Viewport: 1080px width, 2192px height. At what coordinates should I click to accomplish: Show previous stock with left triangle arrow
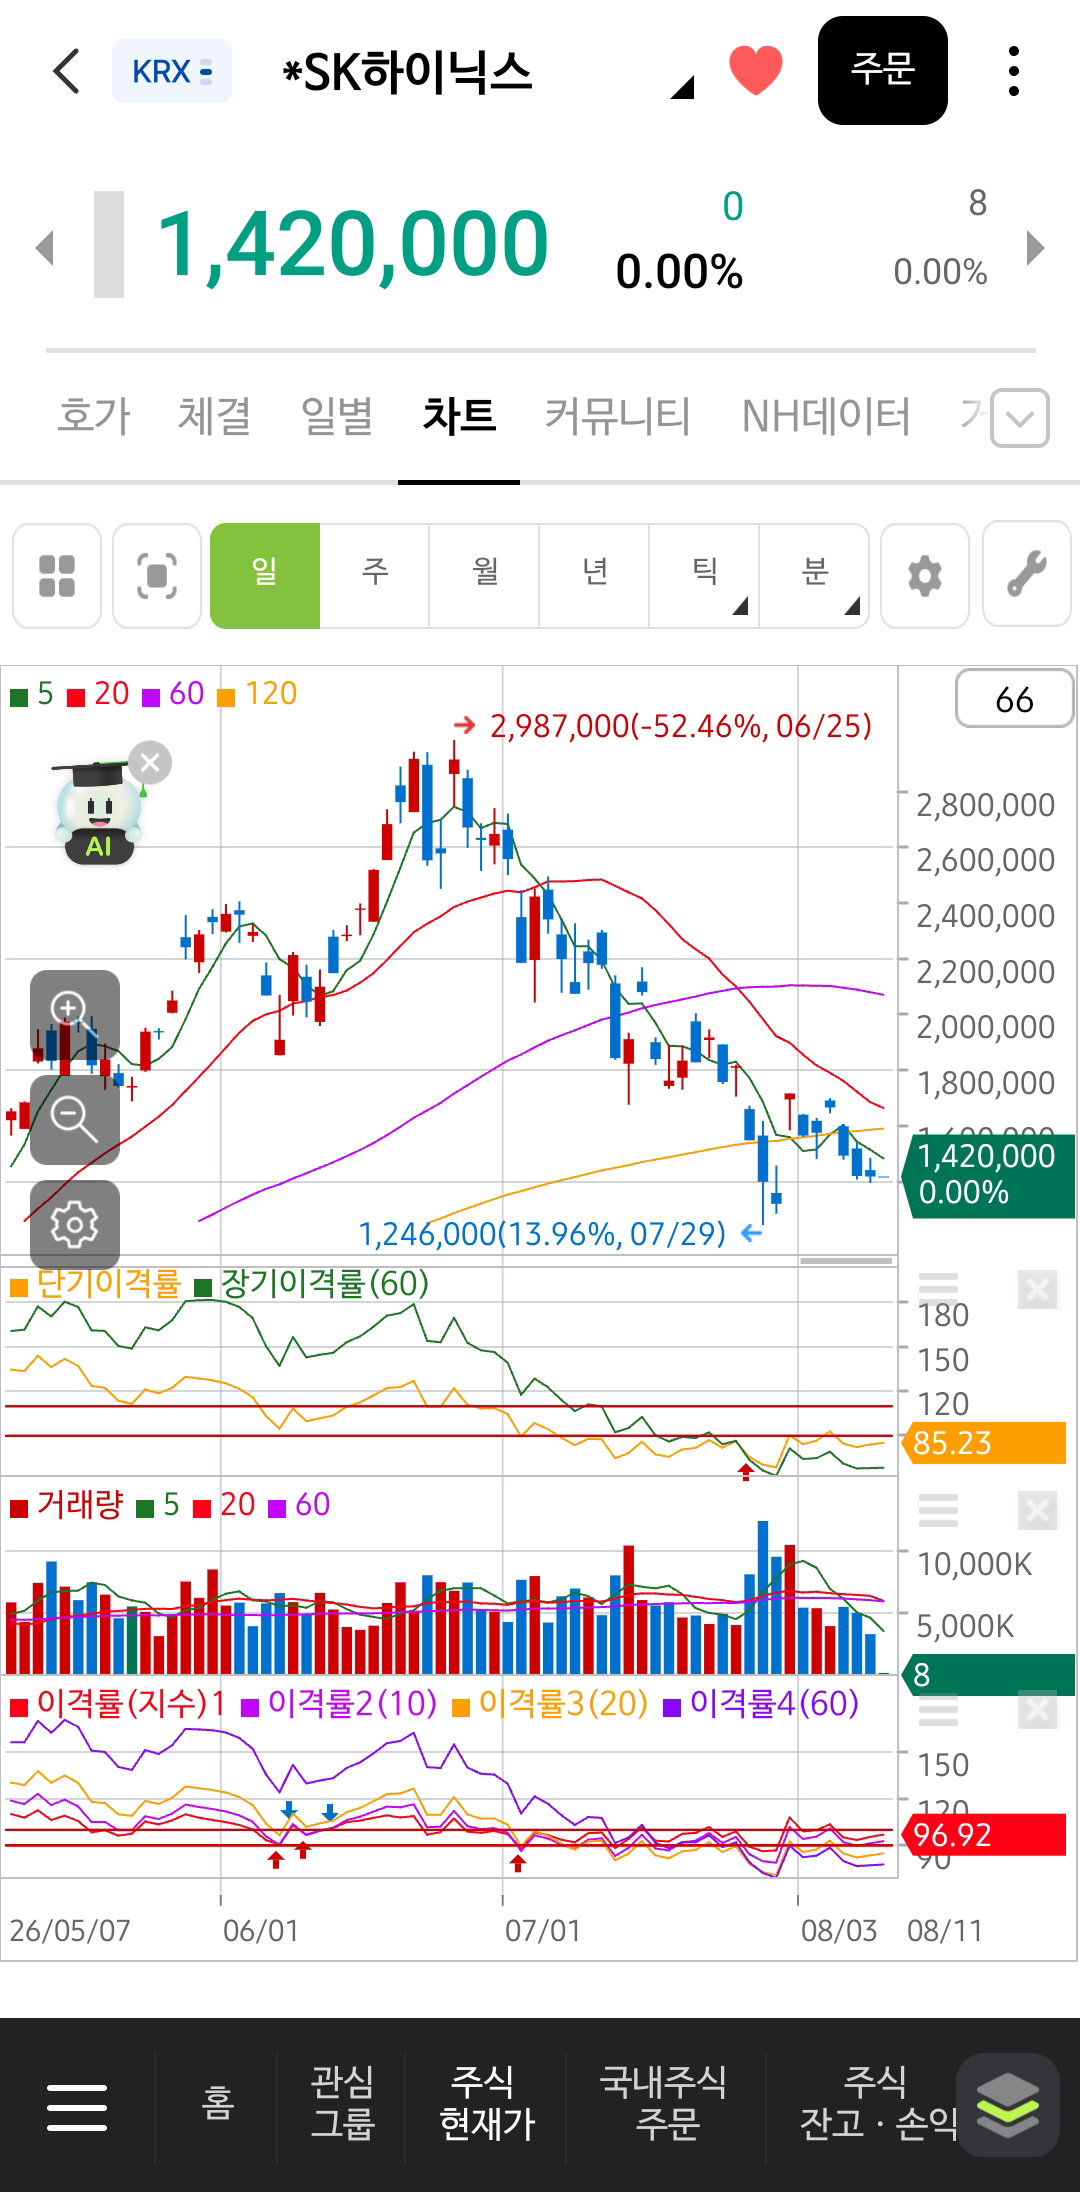(x=44, y=247)
